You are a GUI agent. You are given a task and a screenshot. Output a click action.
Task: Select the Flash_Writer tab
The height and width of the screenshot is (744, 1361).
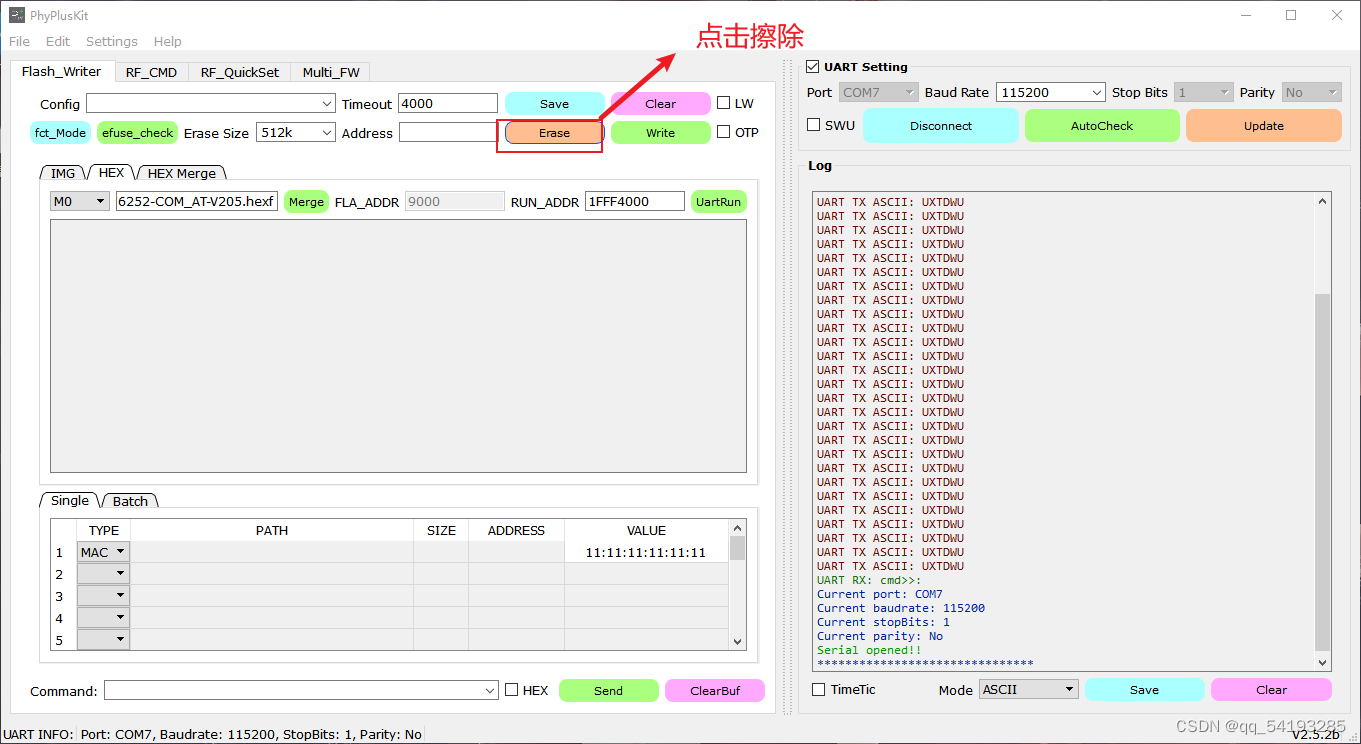click(62, 71)
